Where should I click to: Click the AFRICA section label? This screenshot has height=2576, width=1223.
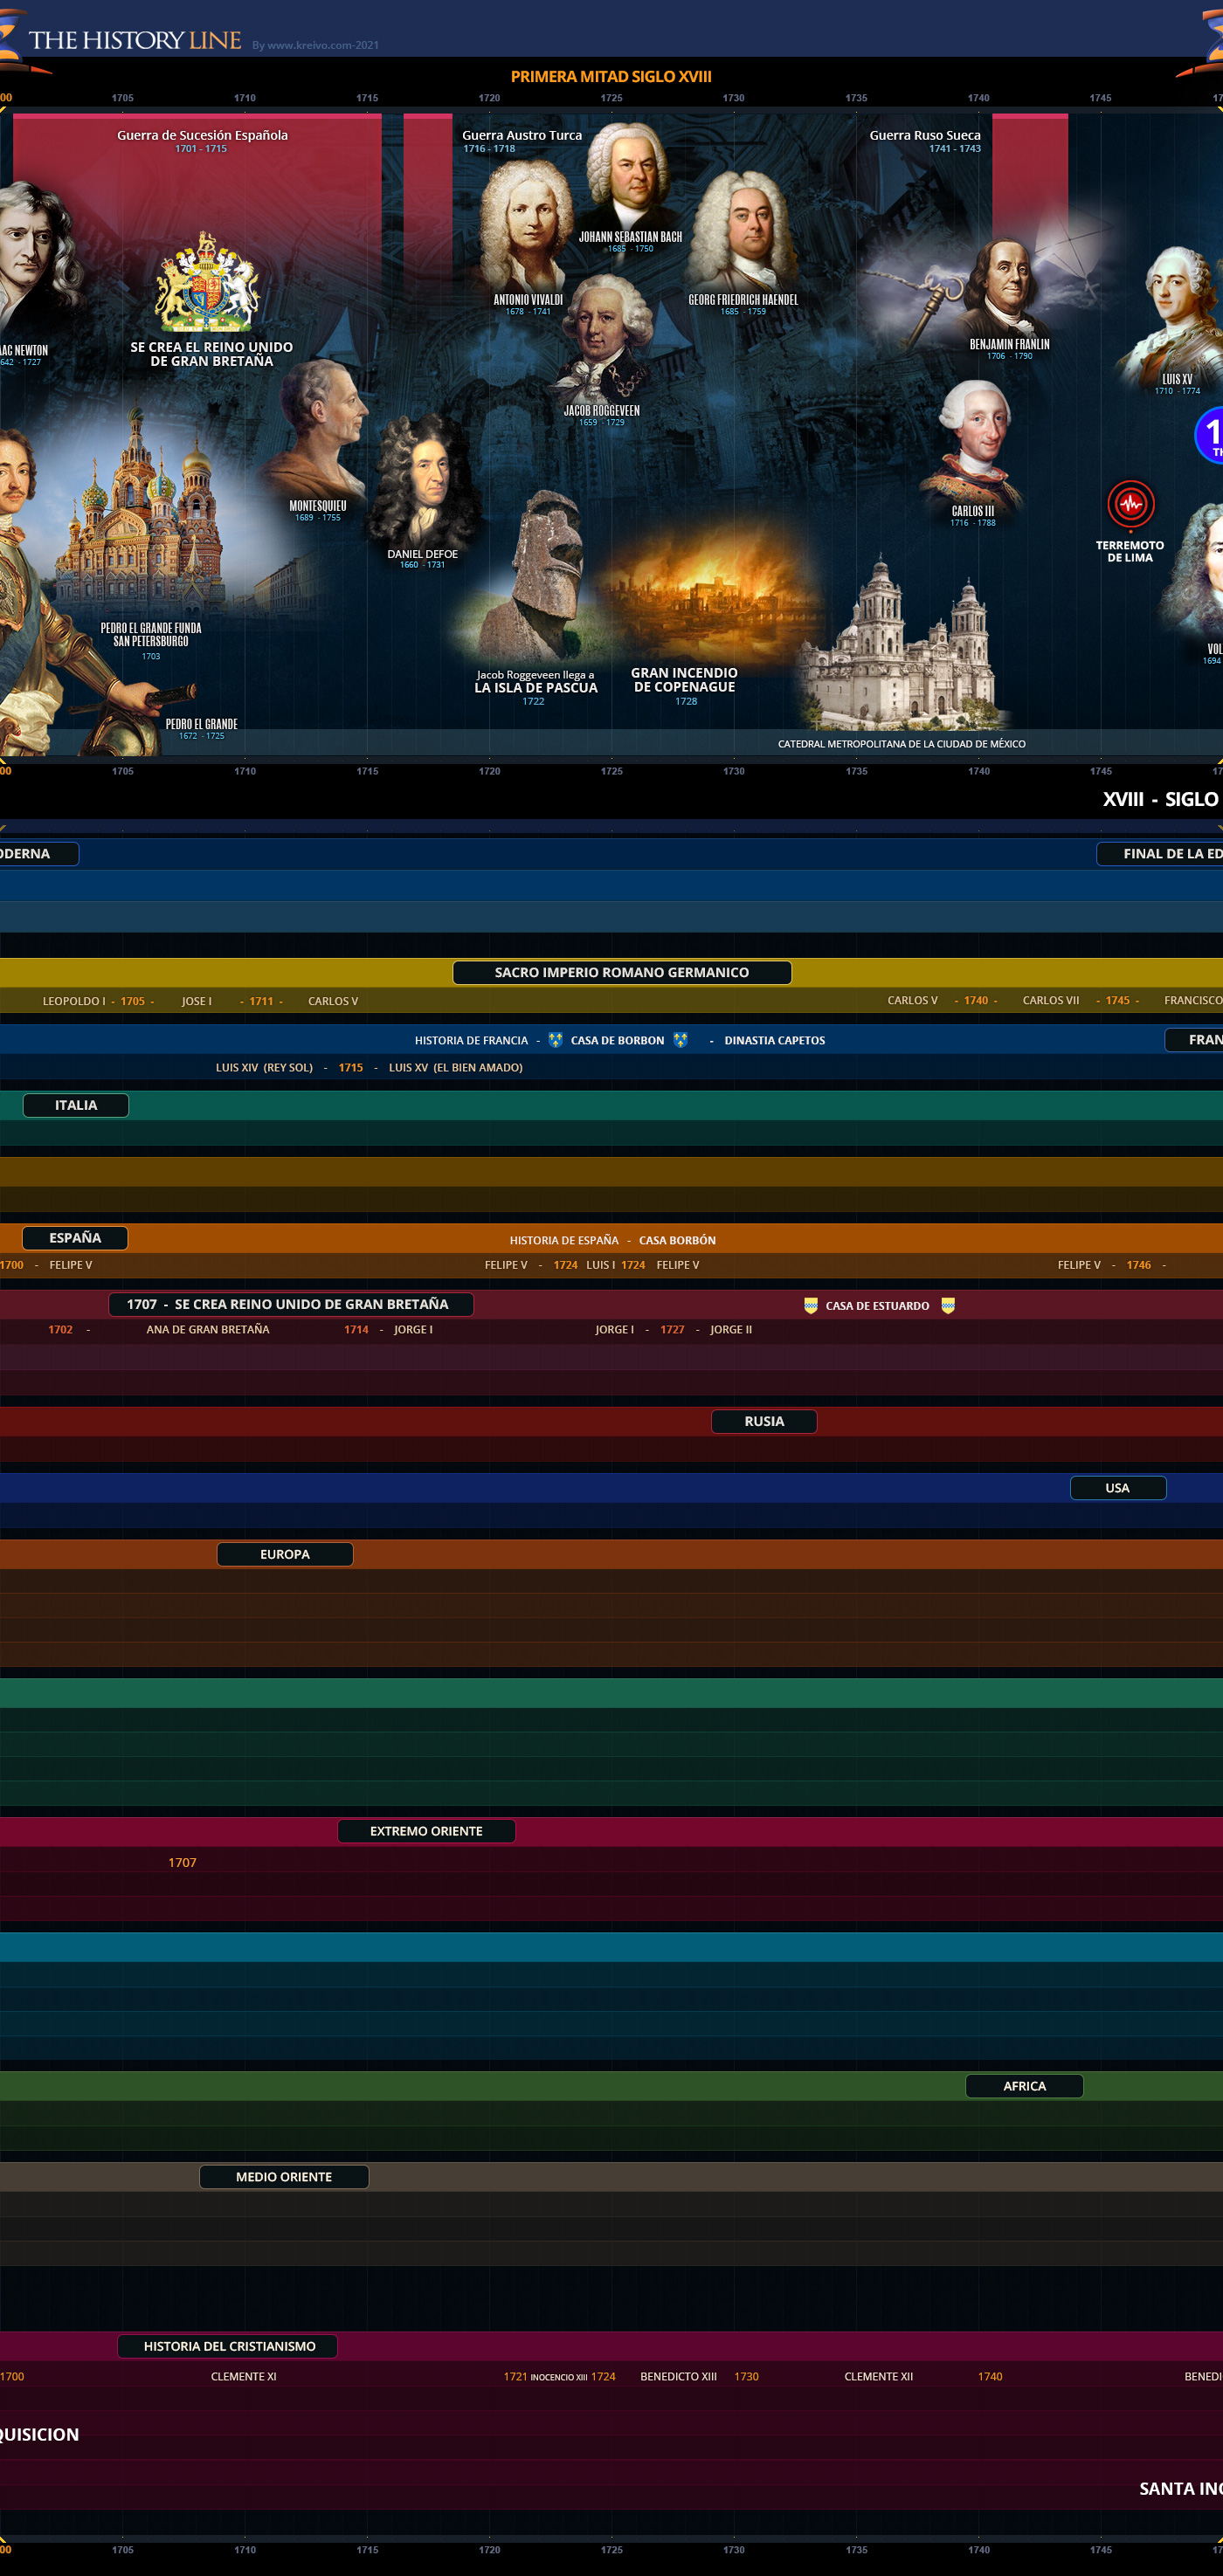1024,2086
